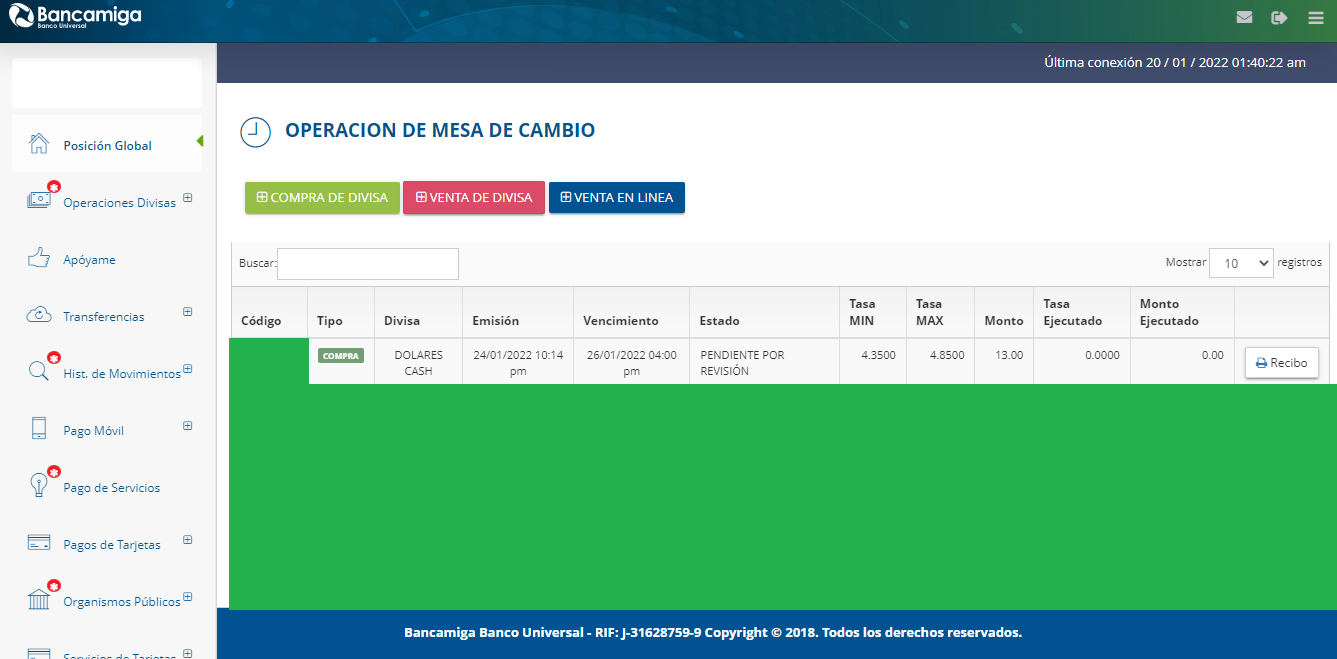Click the Venta en Linea button
The height and width of the screenshot is (659, 1337).
[x=617, y=198]
